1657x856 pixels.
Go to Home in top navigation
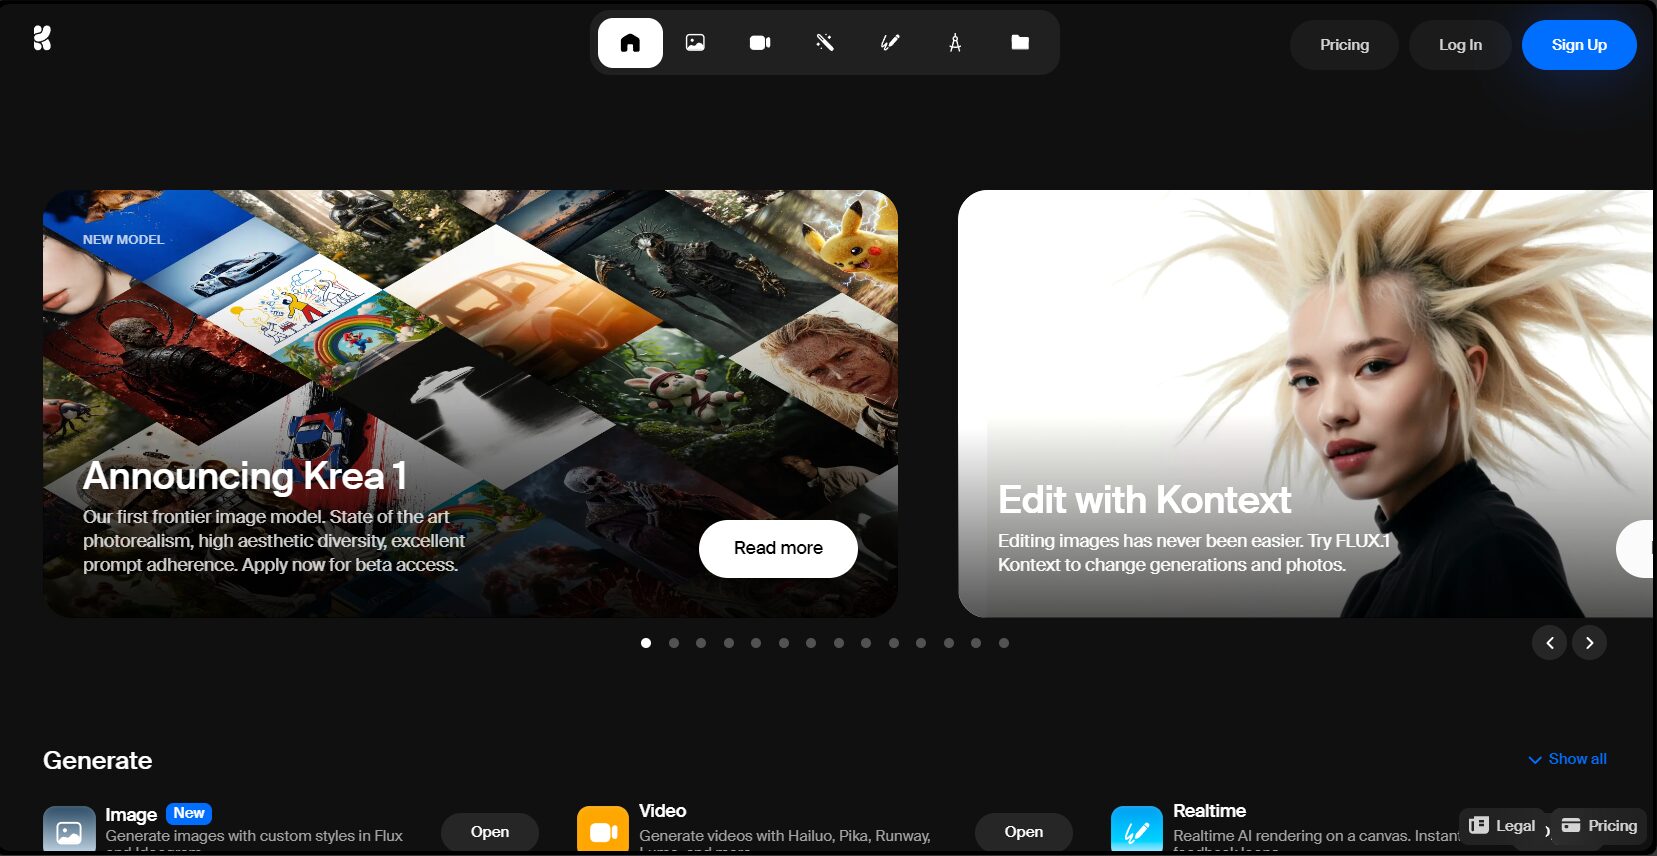click(x=630, y=43)
